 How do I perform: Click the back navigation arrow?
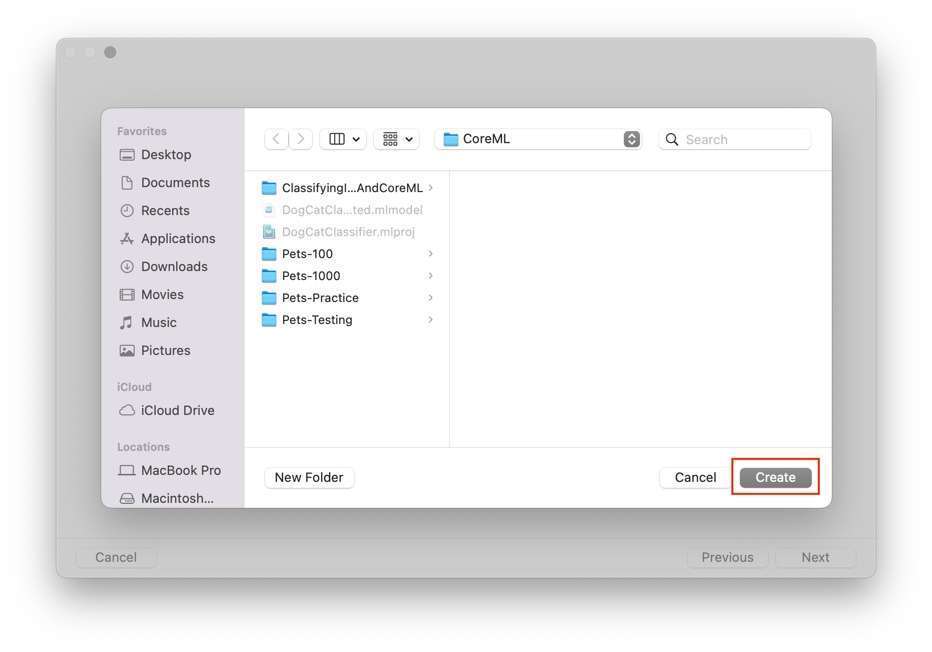pos(276,139)
